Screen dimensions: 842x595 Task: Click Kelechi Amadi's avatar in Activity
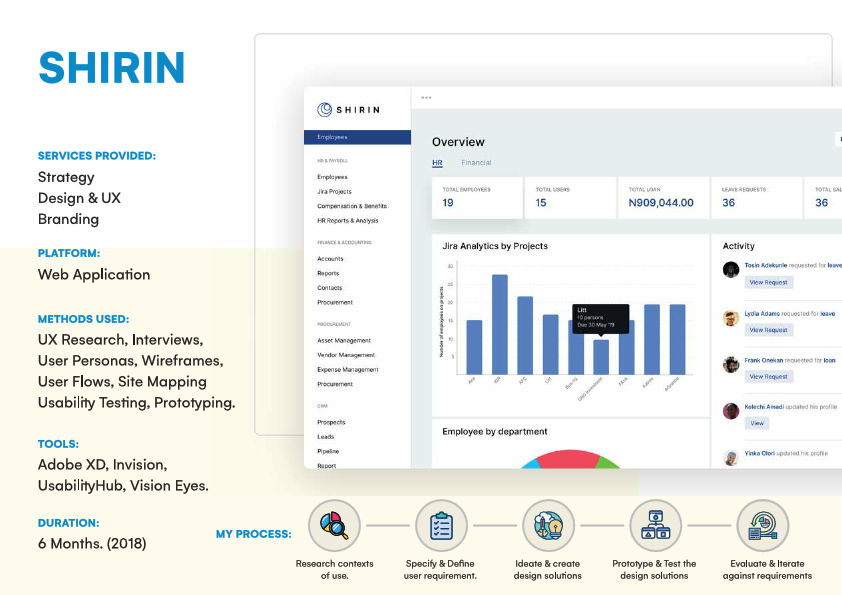pyautogui.click(x=731, y=411)
